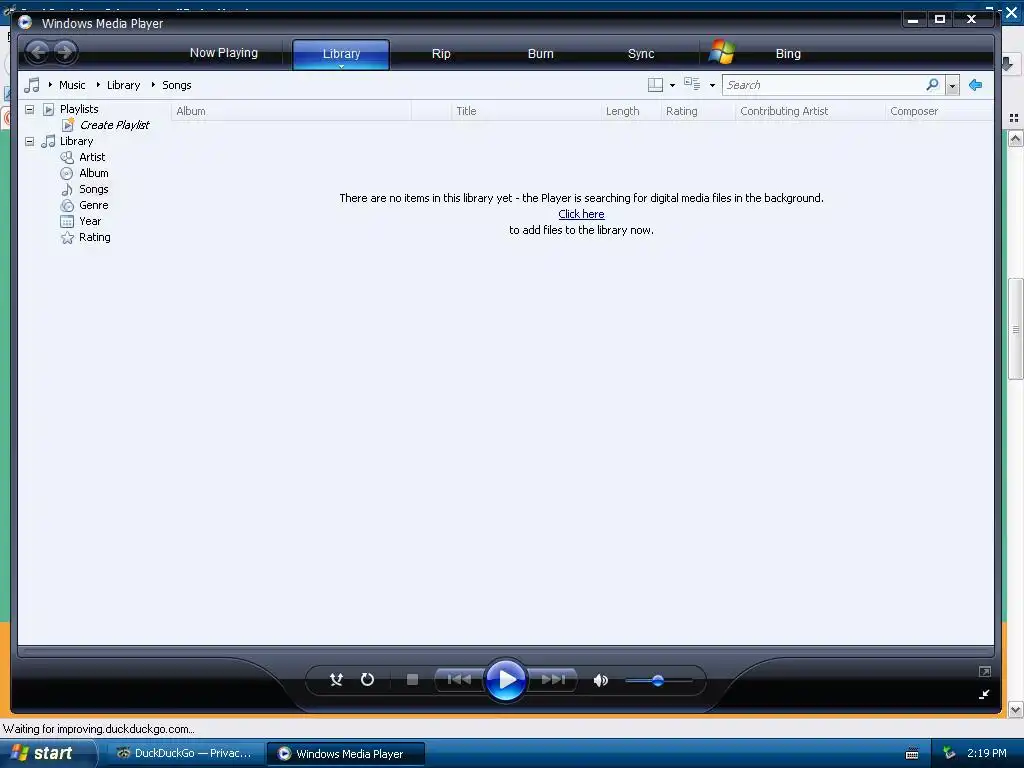
Task: Collapse the Library tree node
Action: click(x=29, y=141)
